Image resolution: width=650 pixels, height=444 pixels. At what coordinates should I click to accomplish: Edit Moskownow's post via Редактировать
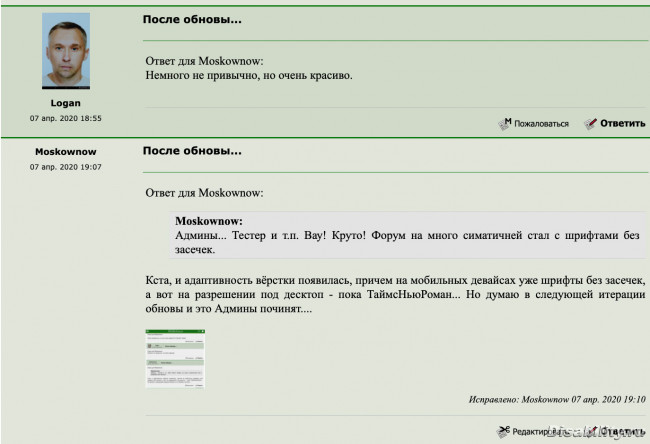click(x=541, y=432)
